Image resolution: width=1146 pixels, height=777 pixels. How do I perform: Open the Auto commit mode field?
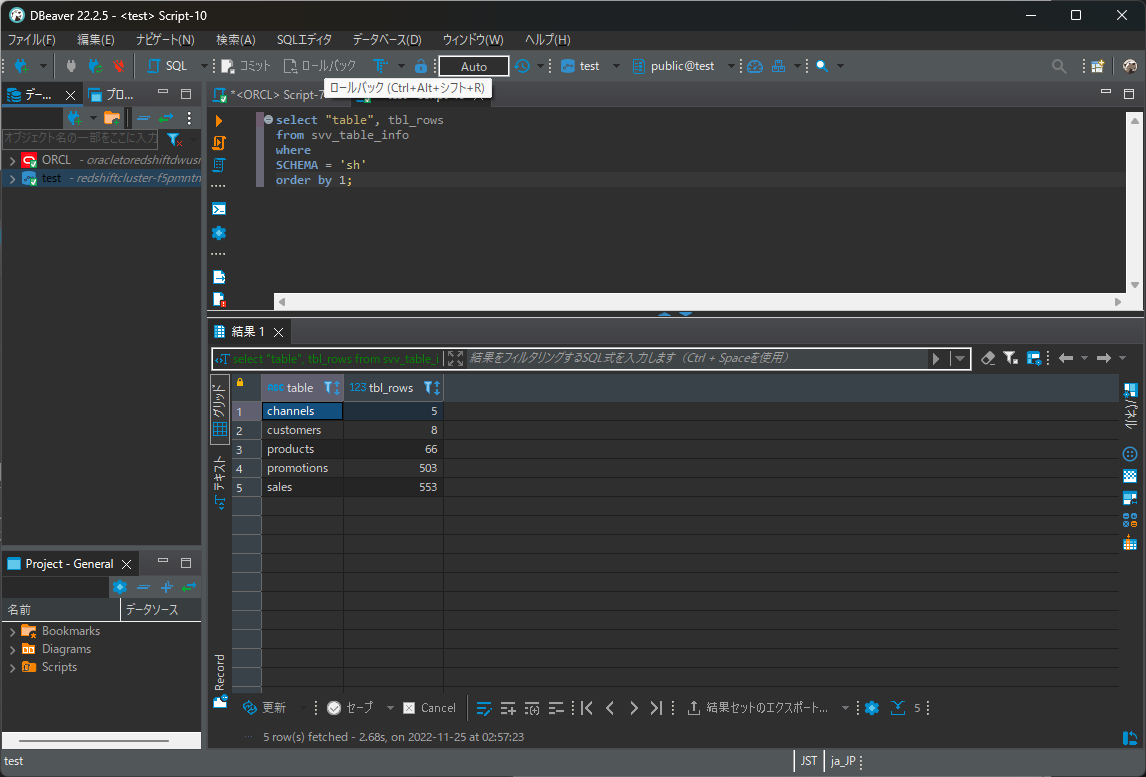474,66
